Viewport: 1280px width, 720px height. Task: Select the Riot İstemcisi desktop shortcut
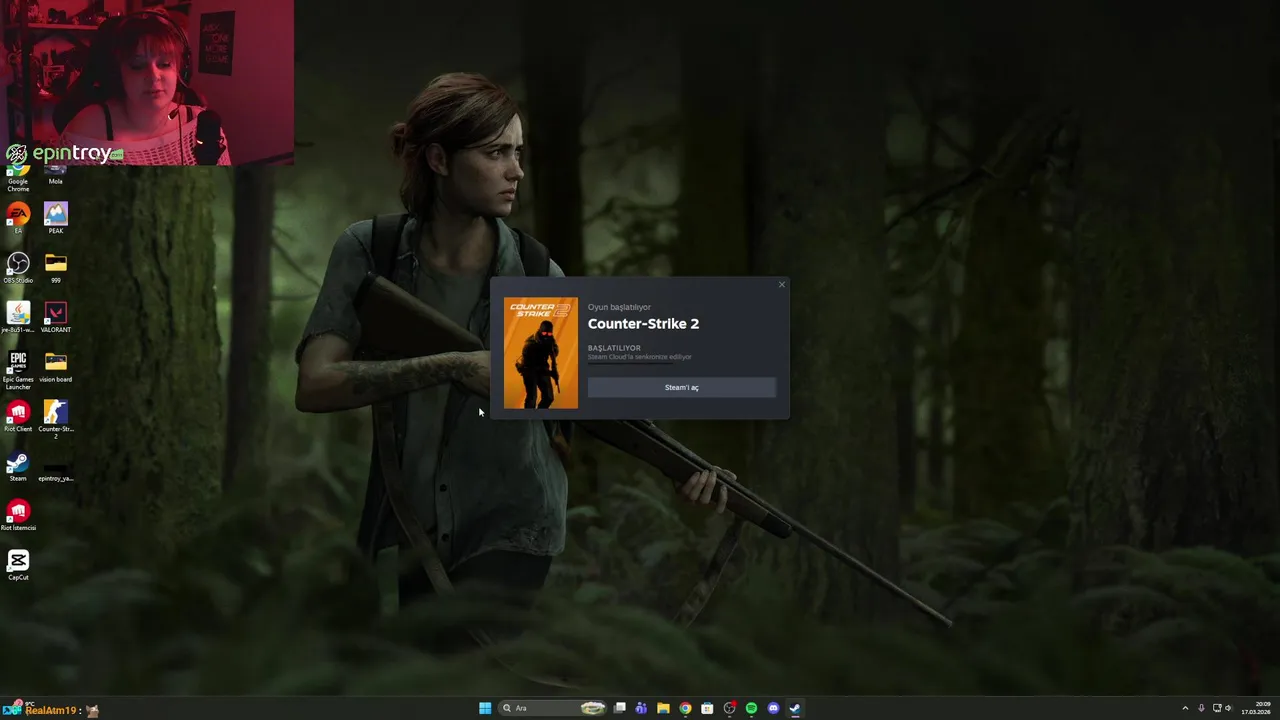[x=18, y=515]
